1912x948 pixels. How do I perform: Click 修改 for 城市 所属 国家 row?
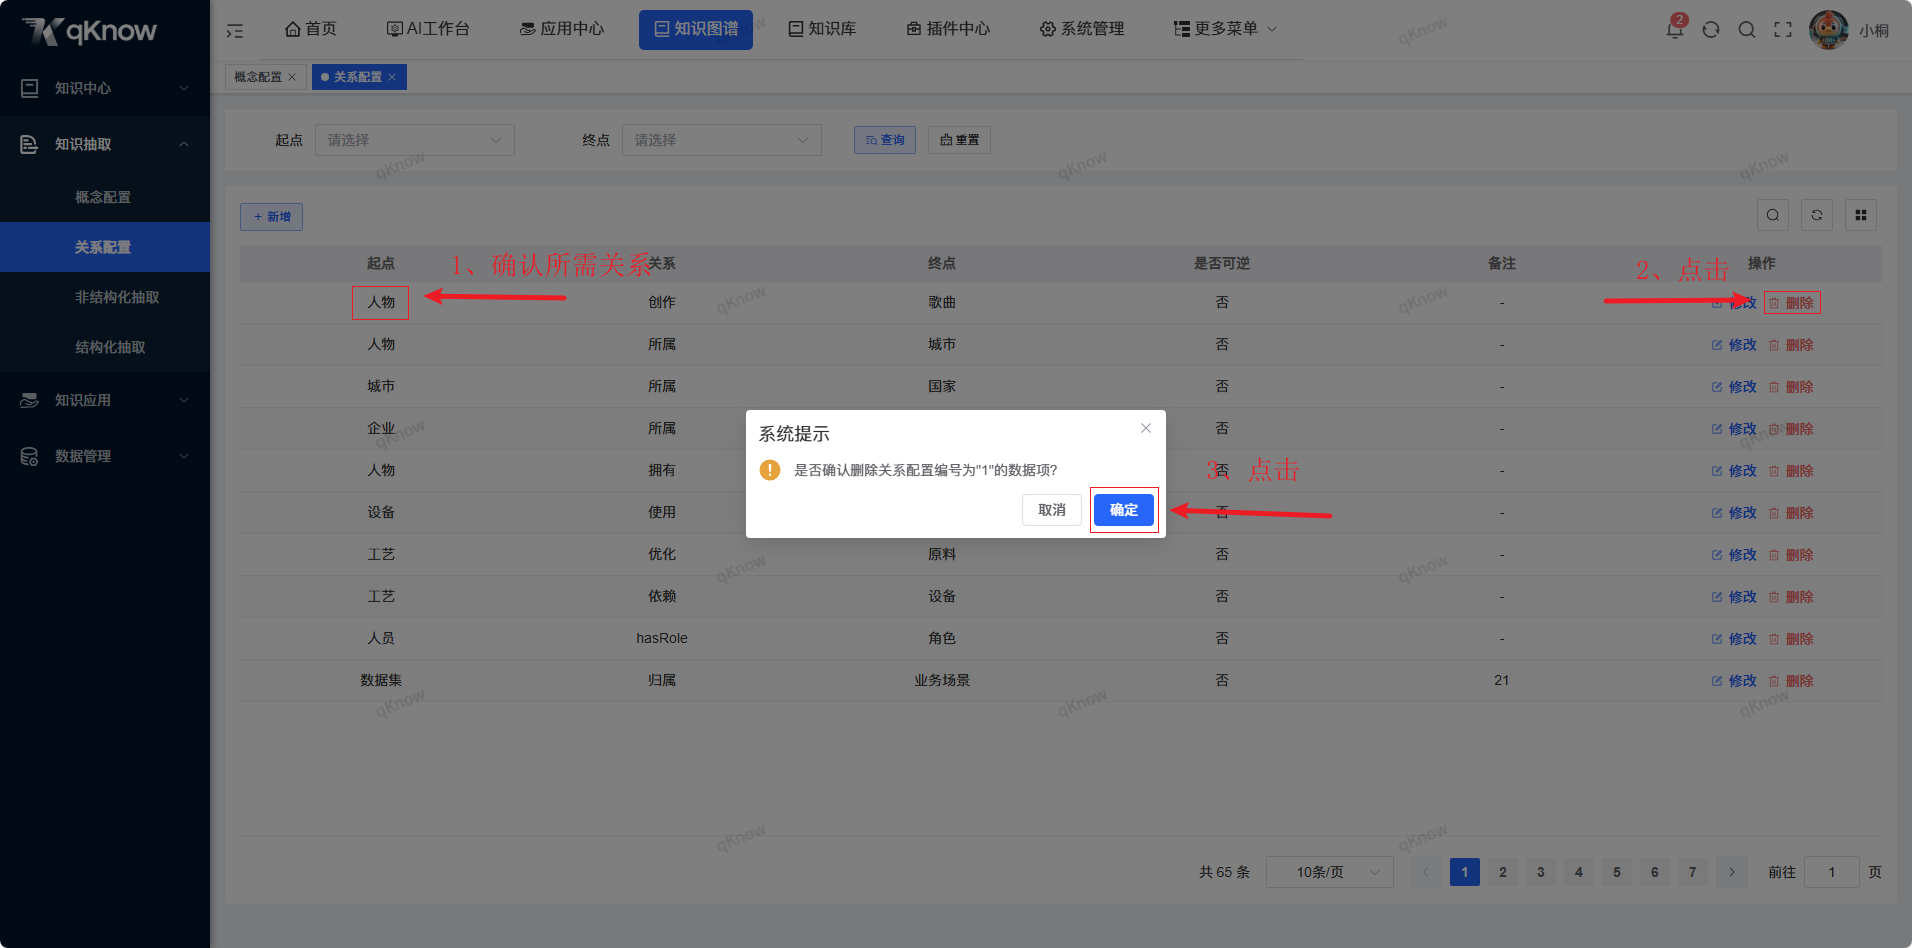click(x=1734, y=387)
